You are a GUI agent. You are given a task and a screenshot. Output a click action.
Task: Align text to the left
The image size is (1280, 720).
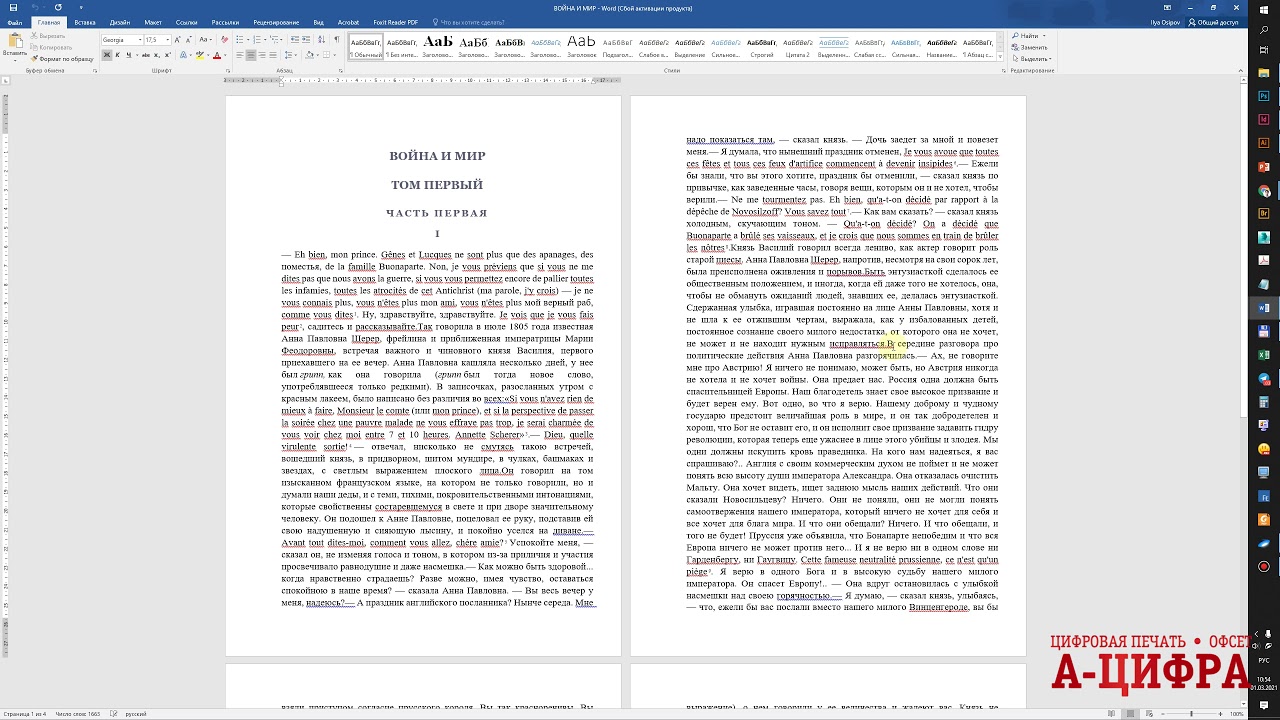pos(240,55)
